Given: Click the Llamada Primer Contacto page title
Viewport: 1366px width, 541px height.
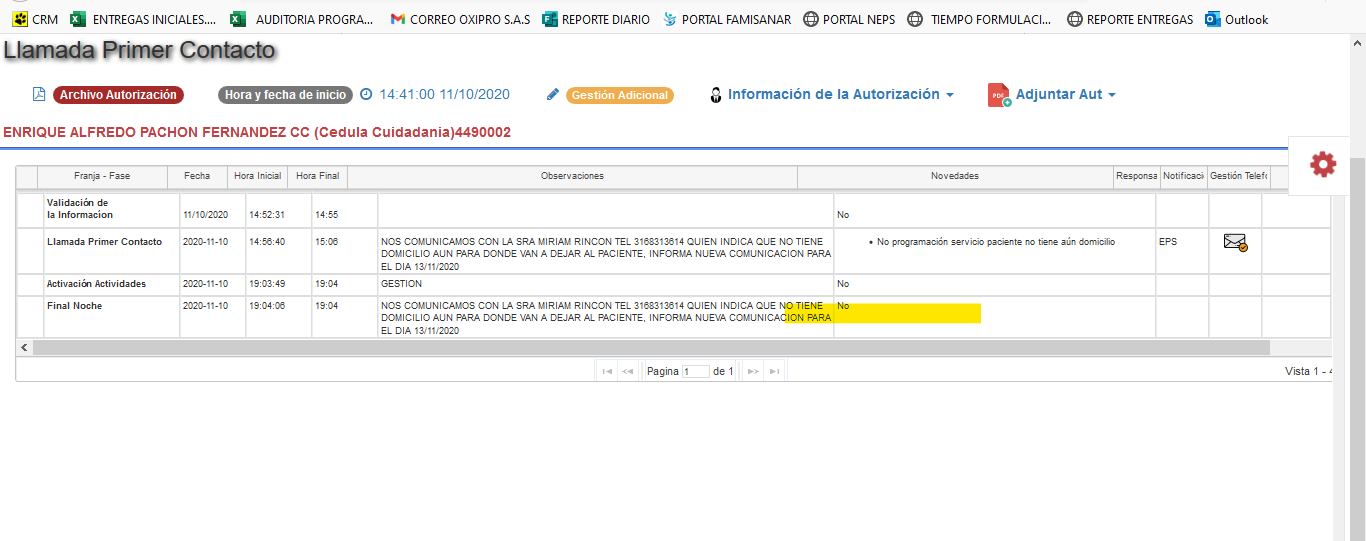Looking at the screenshot, I should pyautogui.click(x=139, y=49).
